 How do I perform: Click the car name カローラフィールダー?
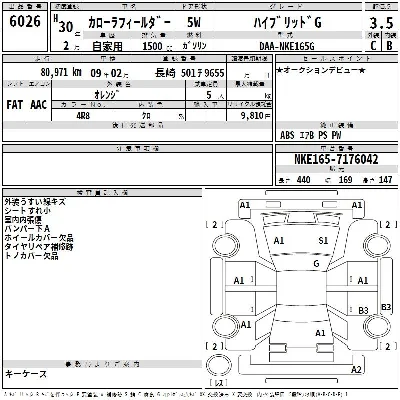click(x=129, y=23)
